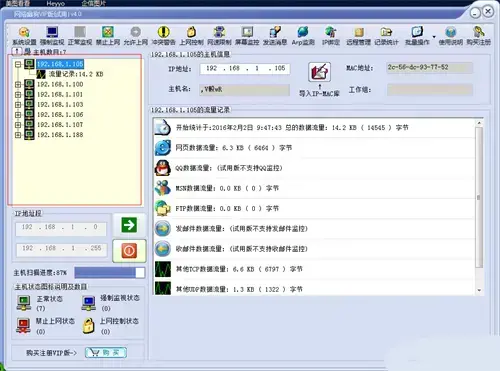500x371 pixels.
Task: Click traffic list scrollbar down arrow
Action: pos(479,290)
